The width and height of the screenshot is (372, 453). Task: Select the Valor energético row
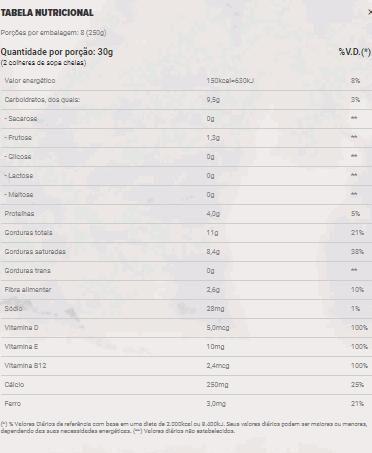tap(186, 81)
